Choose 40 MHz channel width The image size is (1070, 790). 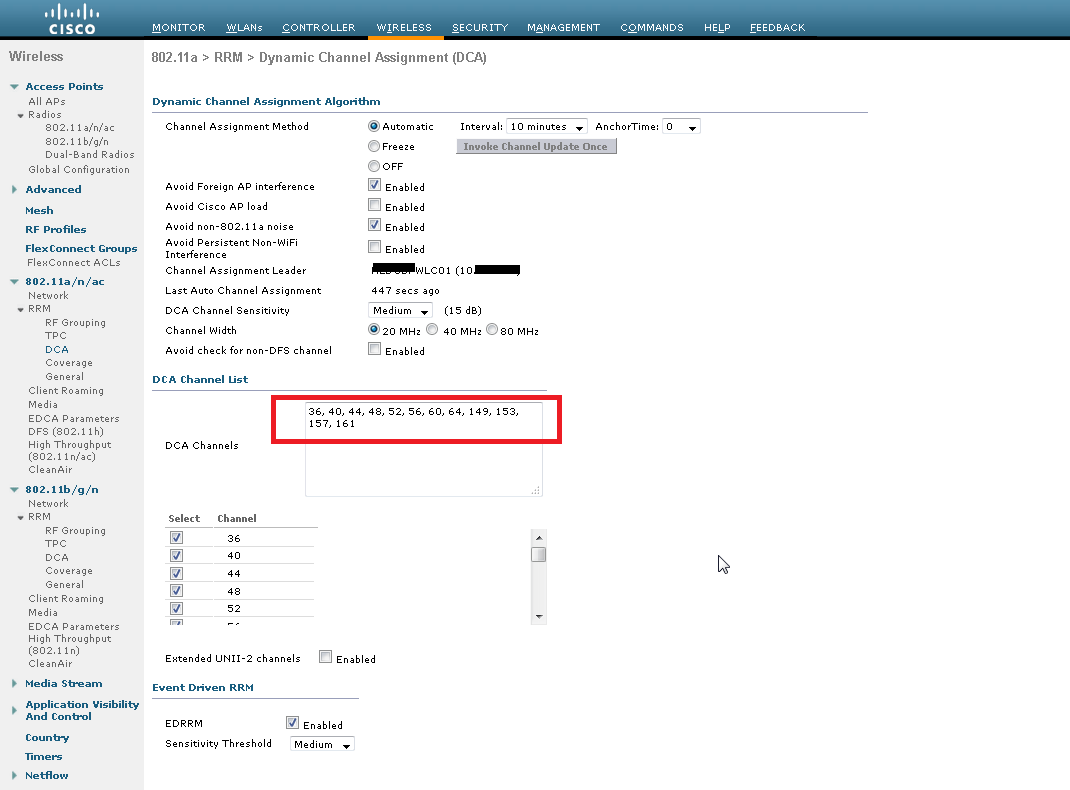pyautogui.click(x=432, y=330)
